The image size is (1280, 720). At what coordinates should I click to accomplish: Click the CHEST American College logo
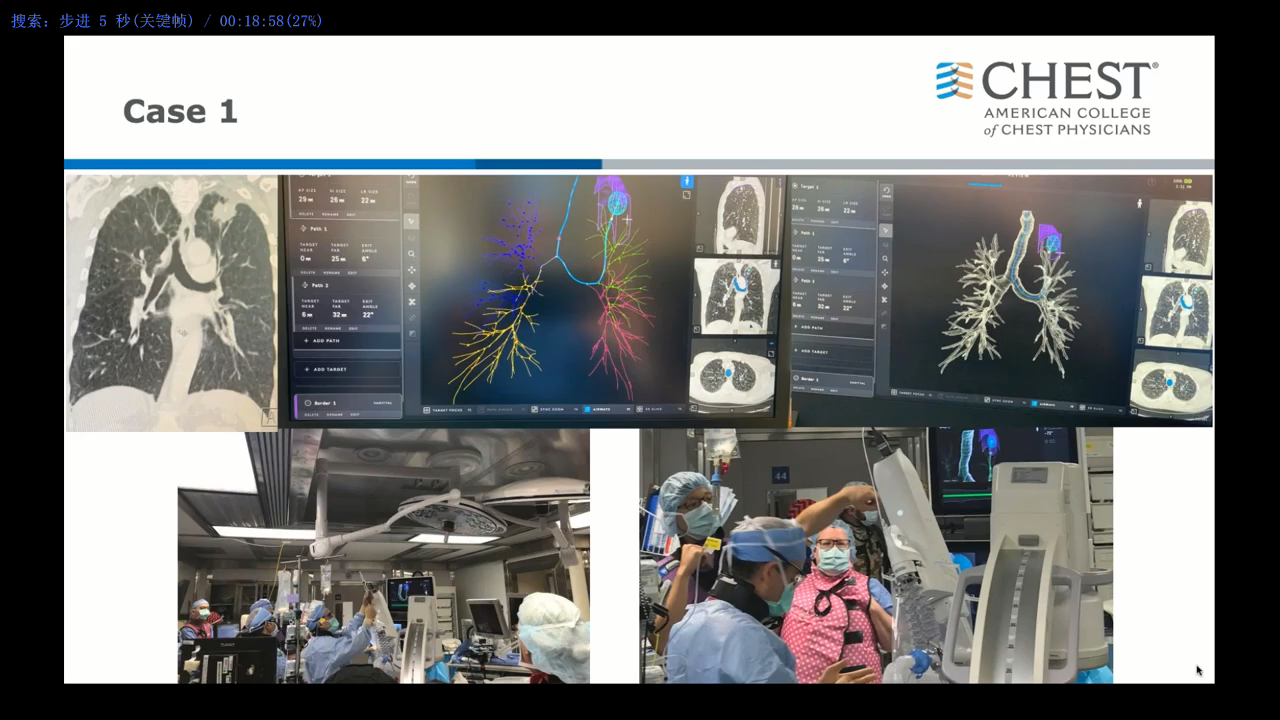pos(1046,98)
